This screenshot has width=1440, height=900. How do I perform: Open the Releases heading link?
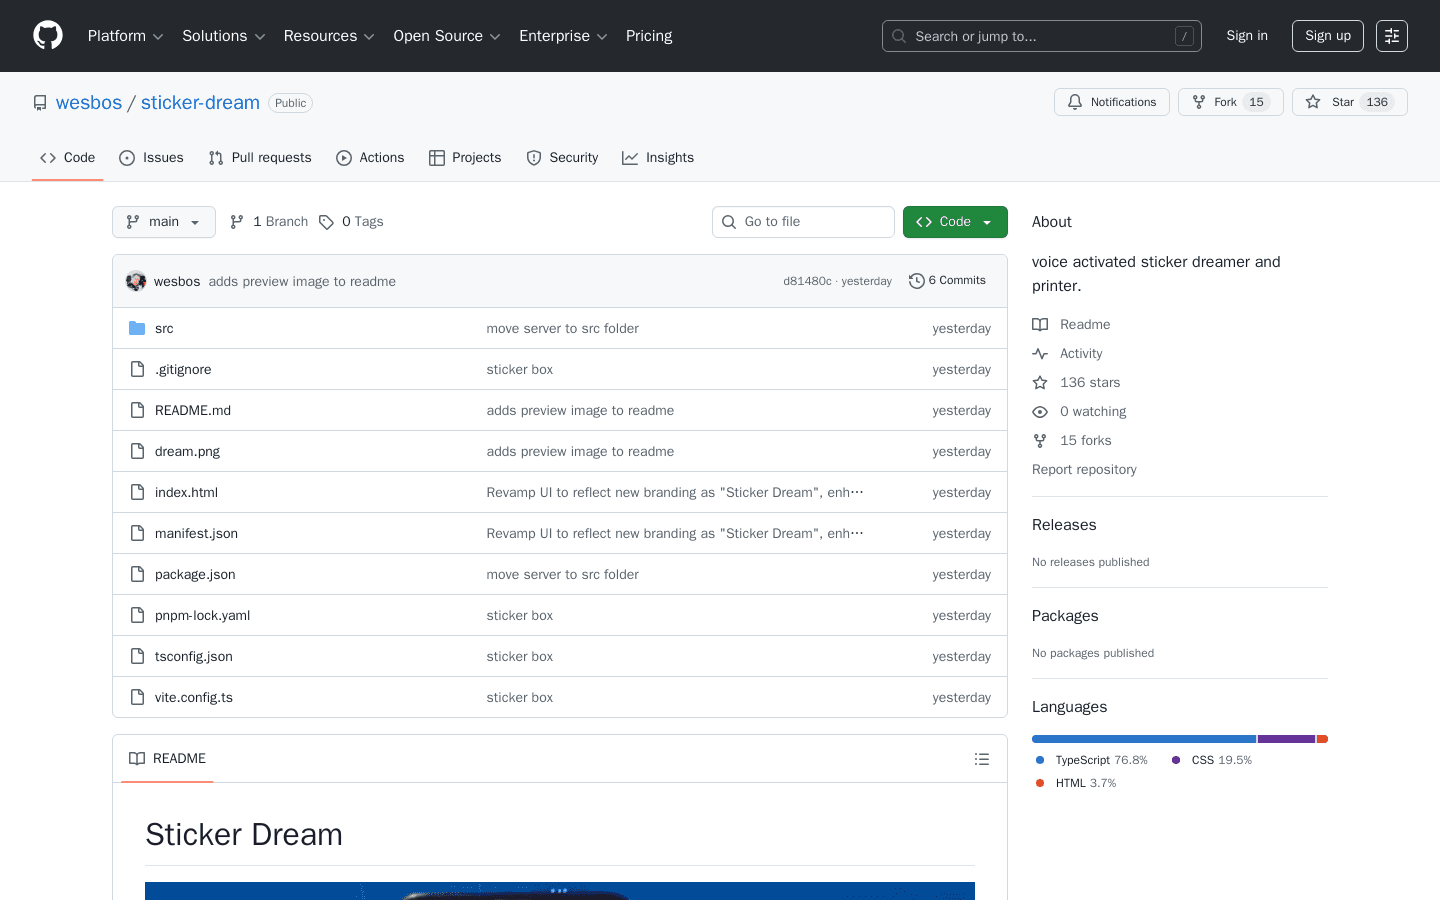point(1064,525)
